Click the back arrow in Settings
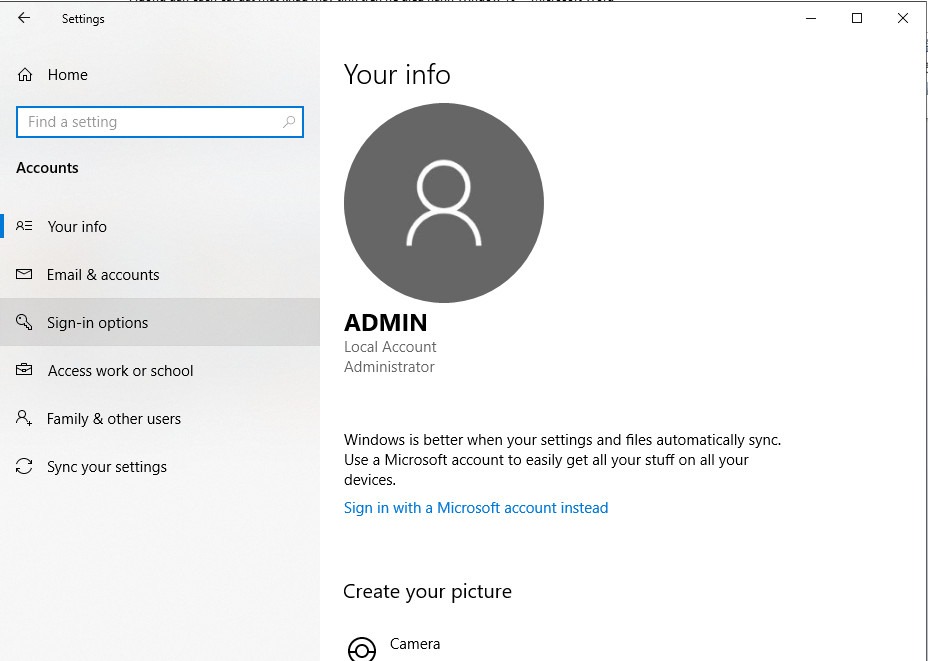928x661 pixels. (x=24, y=18)
